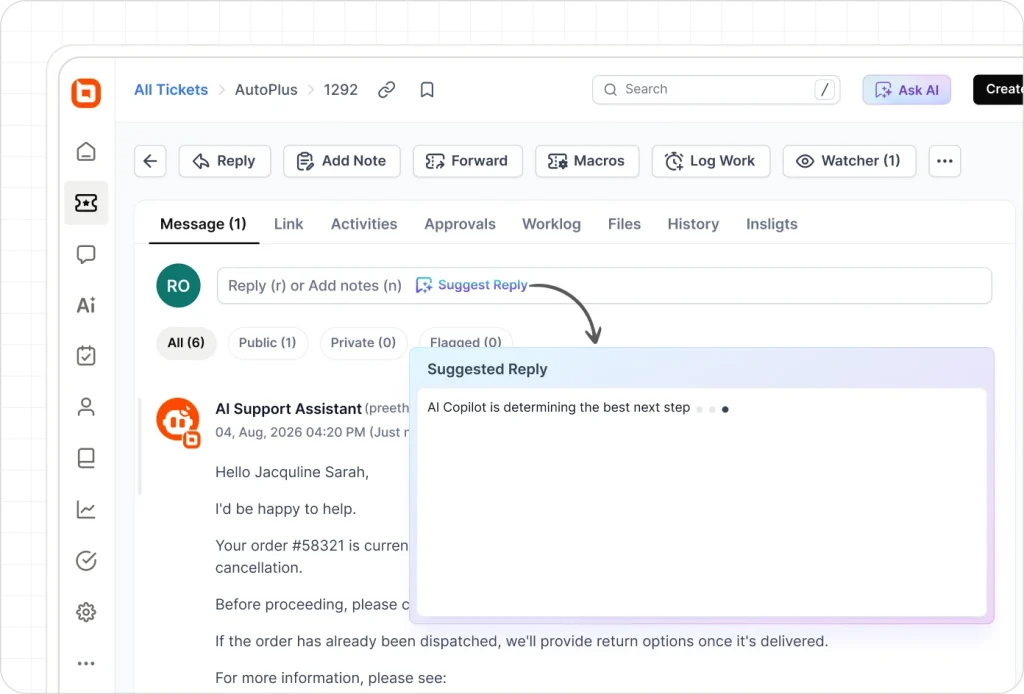Viewport: 1024px width, 694px height.
Task: Expand the sidebar more options dots
Action: coord(86,663)
